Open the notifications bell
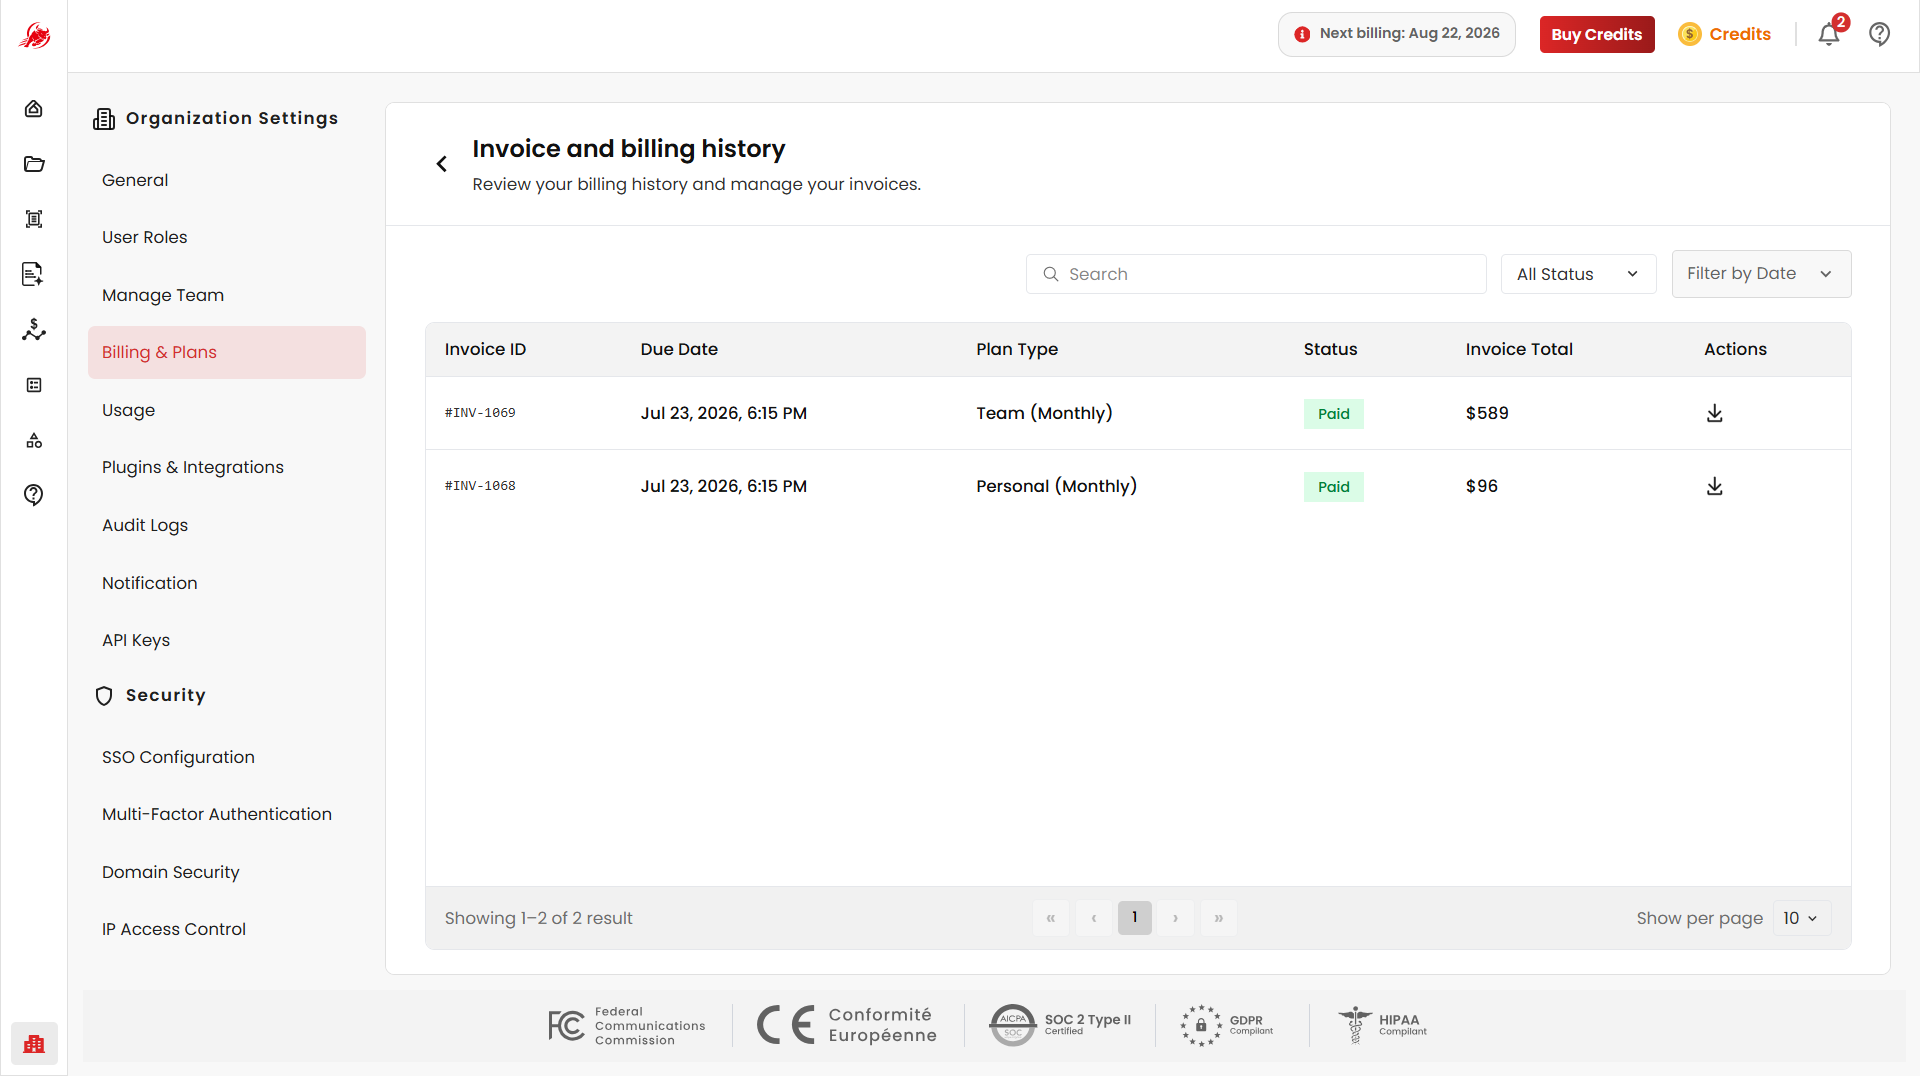Screen dimensions: 1920x1076 tap(1829, 34)
